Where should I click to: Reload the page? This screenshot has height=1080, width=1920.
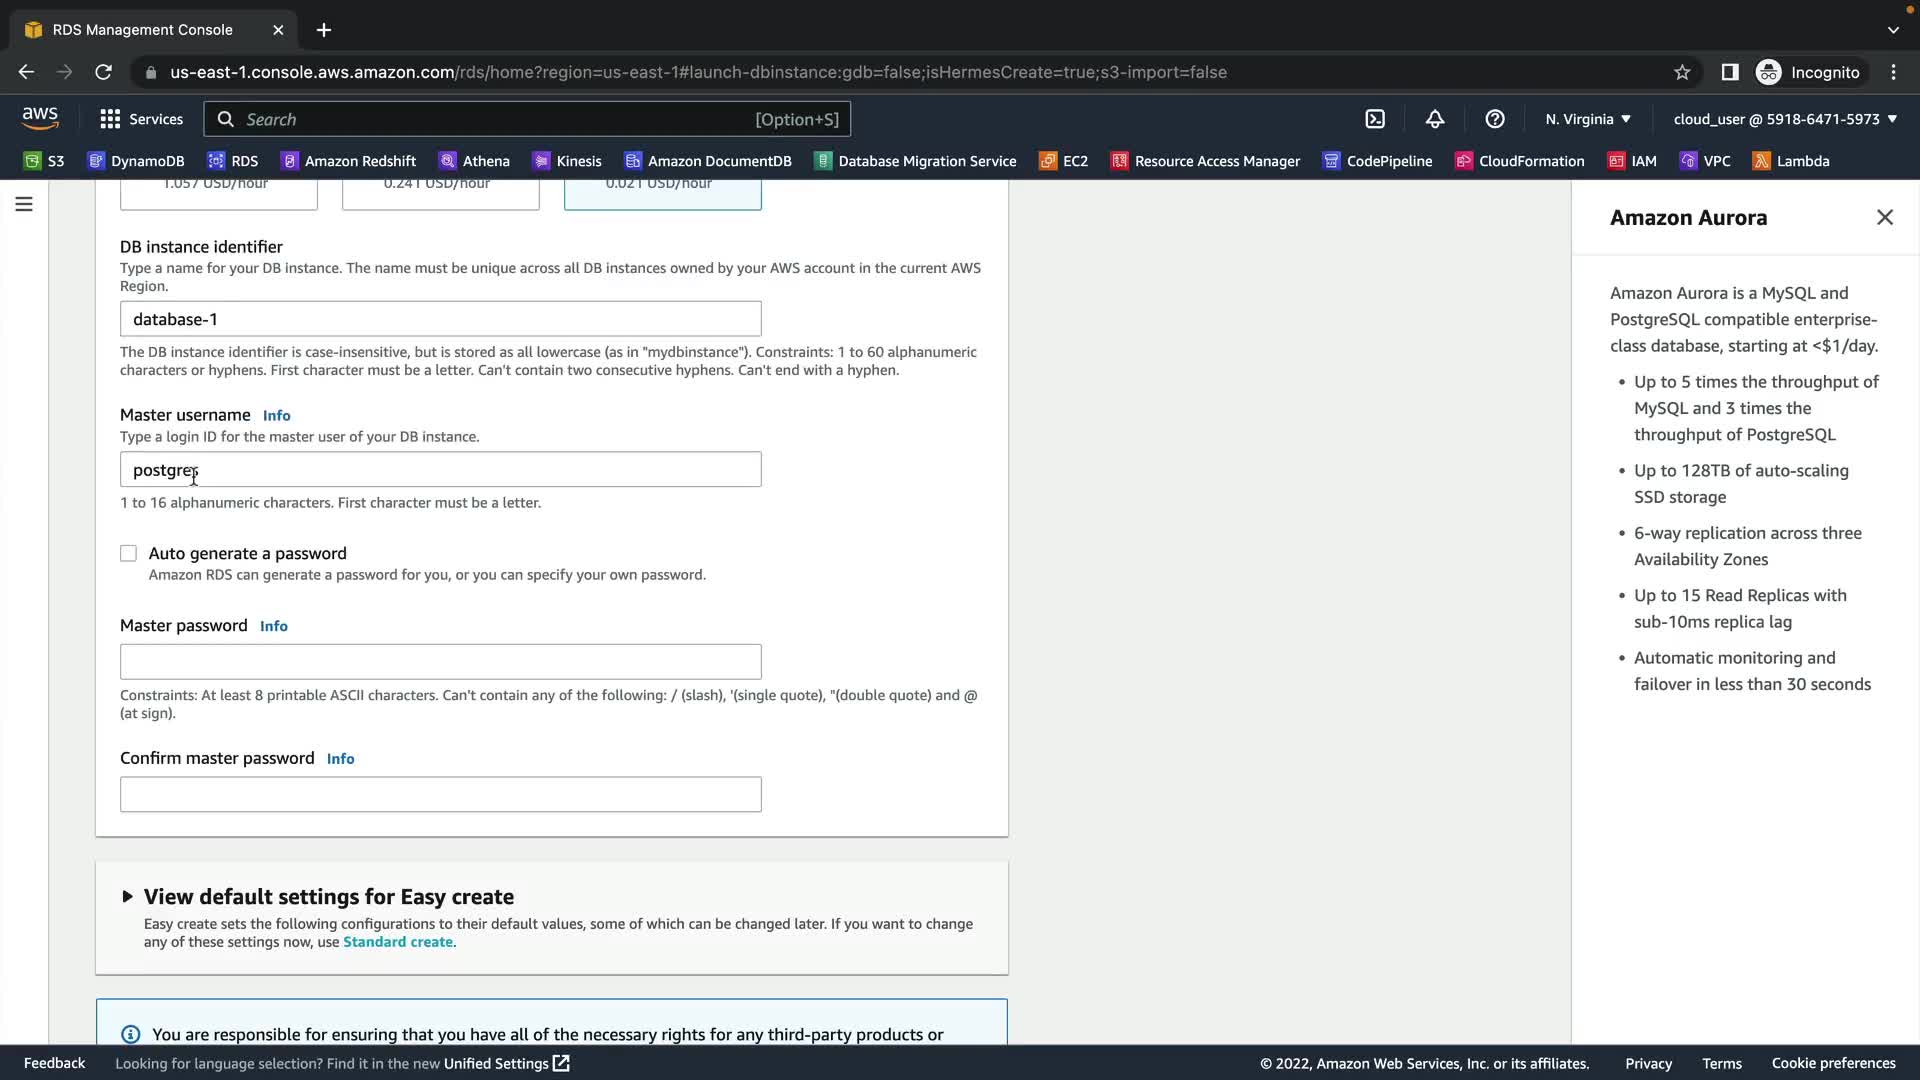pos(103,72)
